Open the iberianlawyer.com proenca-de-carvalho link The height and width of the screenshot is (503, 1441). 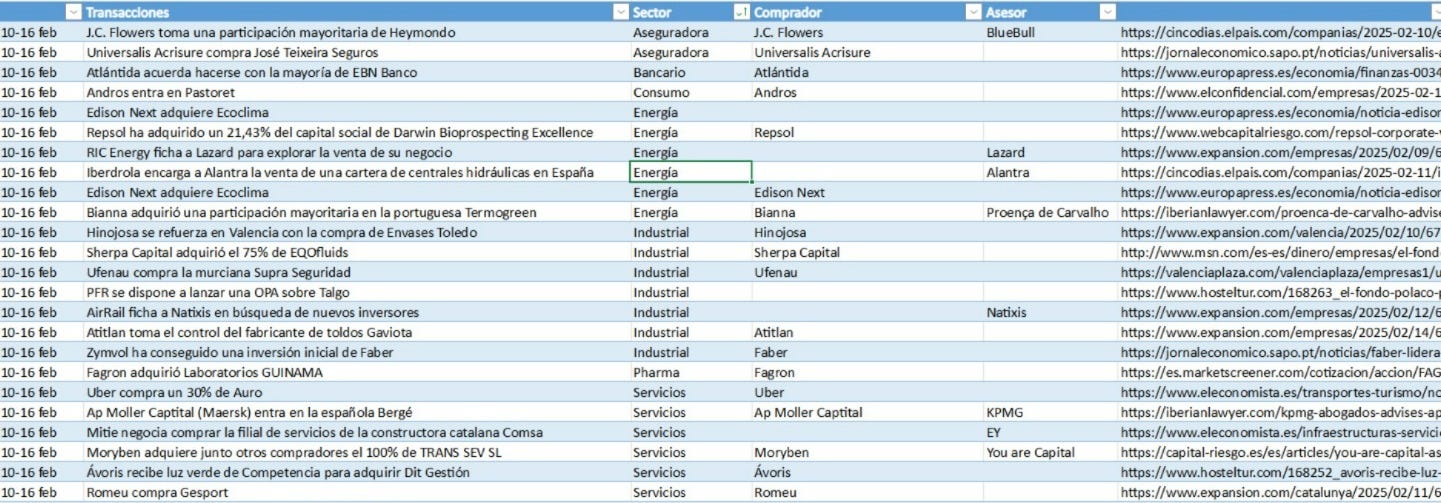pyautogui.click(x=1280, y=212)
